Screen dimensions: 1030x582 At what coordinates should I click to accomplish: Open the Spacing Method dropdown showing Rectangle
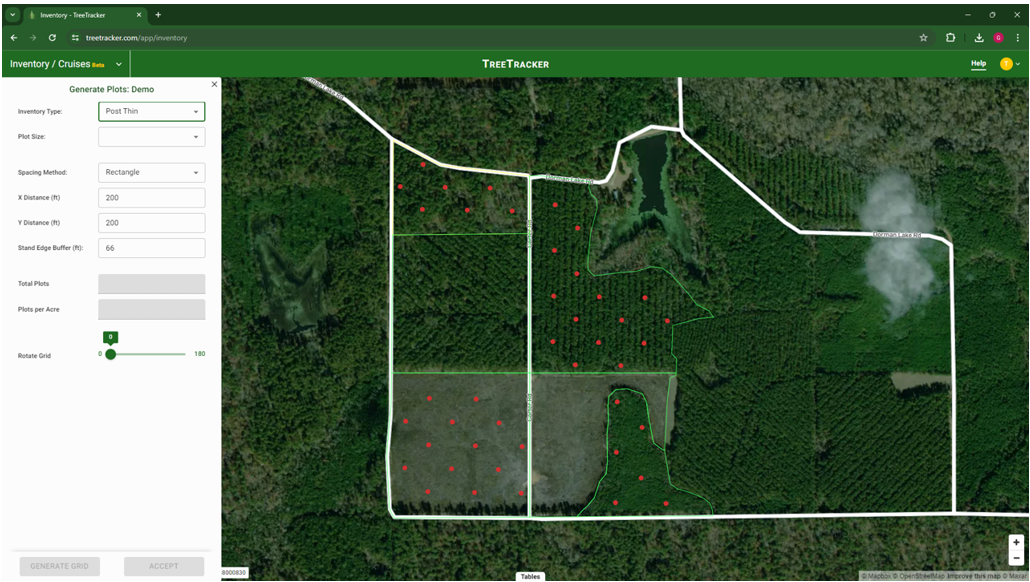(150, 172)
